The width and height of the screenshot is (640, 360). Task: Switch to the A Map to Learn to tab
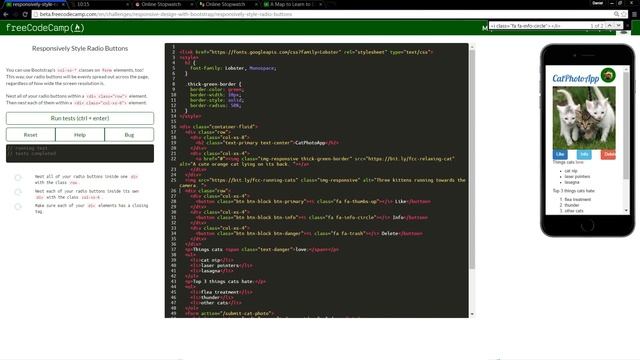(292, 4)
